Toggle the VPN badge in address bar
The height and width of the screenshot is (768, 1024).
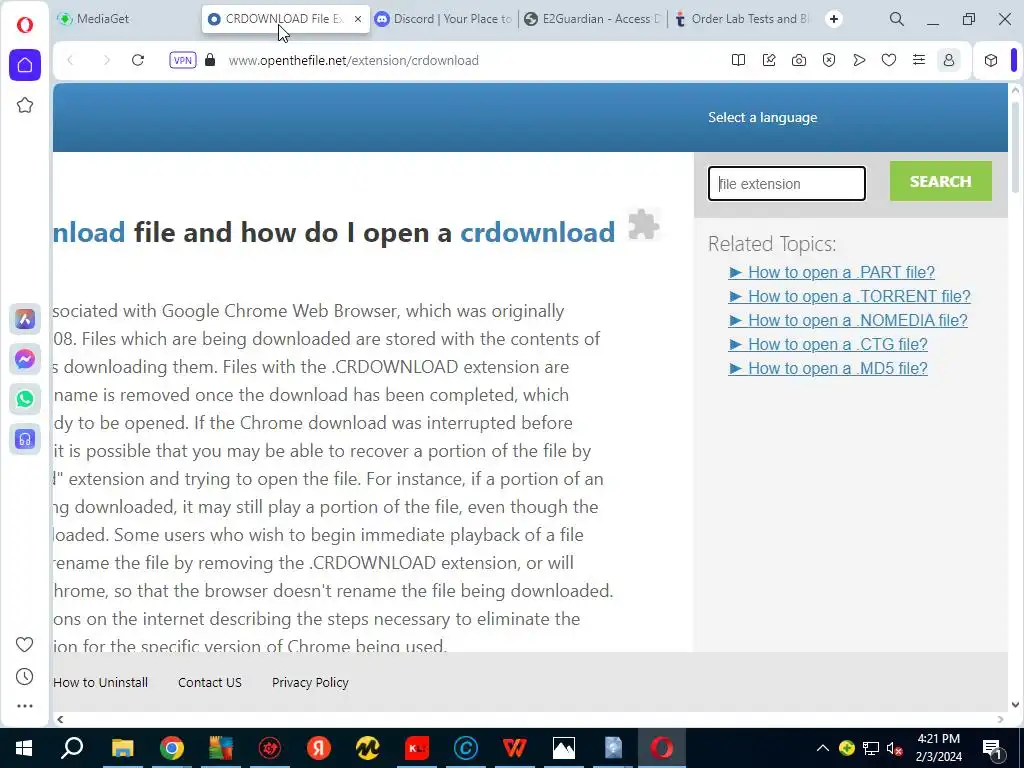182,60
